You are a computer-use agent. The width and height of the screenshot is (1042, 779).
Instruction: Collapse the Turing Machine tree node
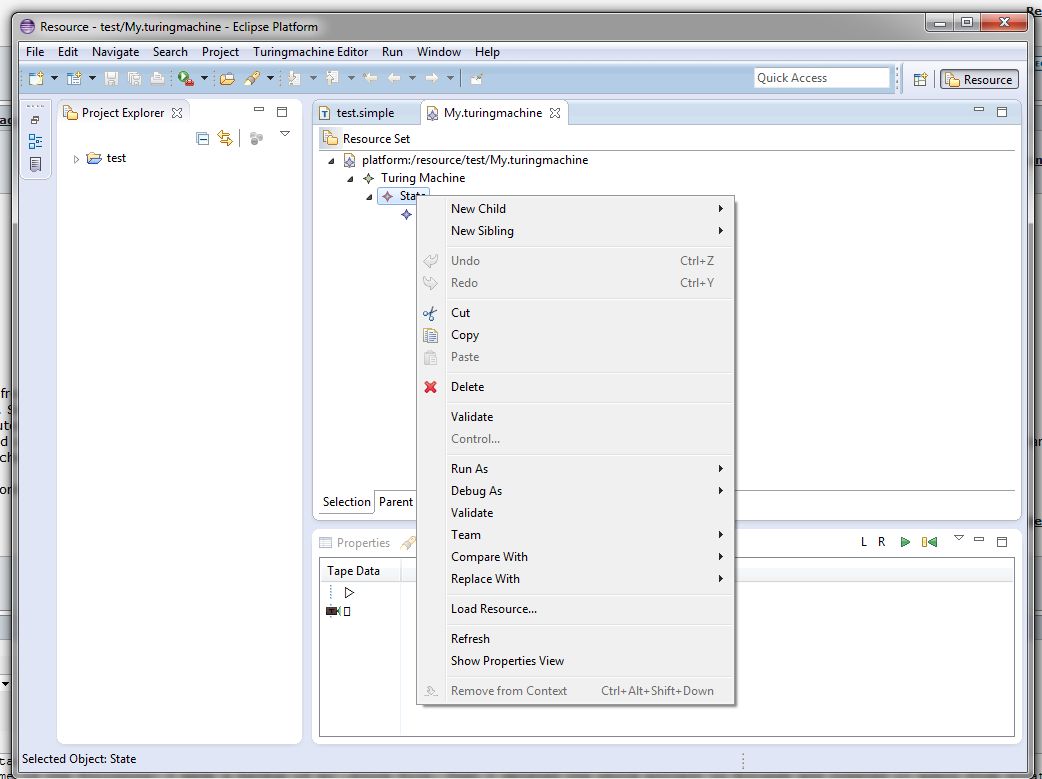350,179
